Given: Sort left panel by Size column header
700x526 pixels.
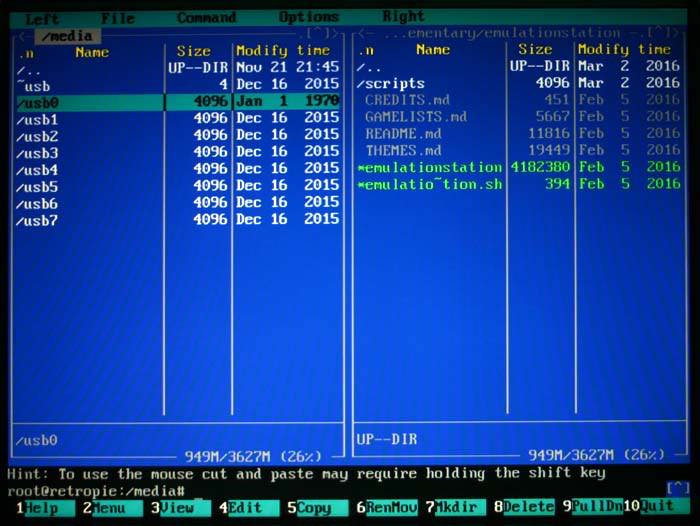Looking at the screenshot, I should point(193,51).
